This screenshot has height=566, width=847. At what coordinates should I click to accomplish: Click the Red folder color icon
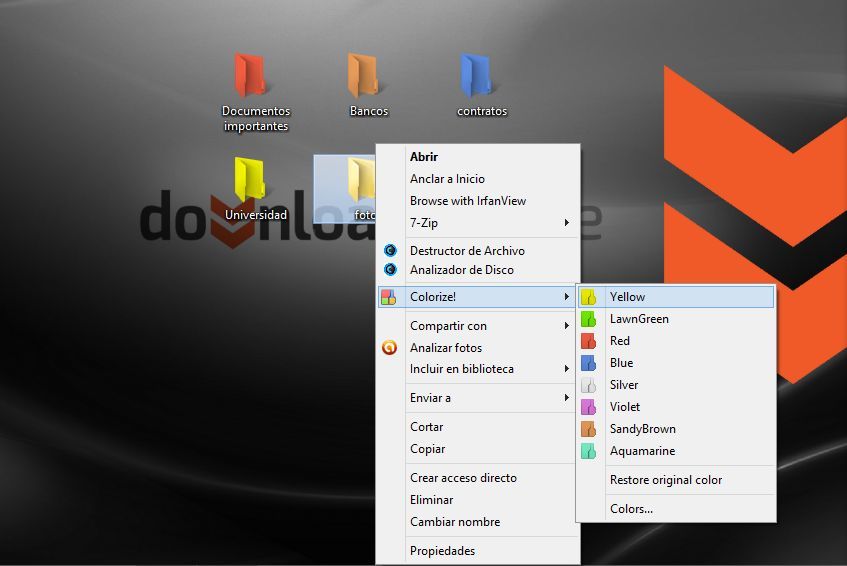(588, 341)
